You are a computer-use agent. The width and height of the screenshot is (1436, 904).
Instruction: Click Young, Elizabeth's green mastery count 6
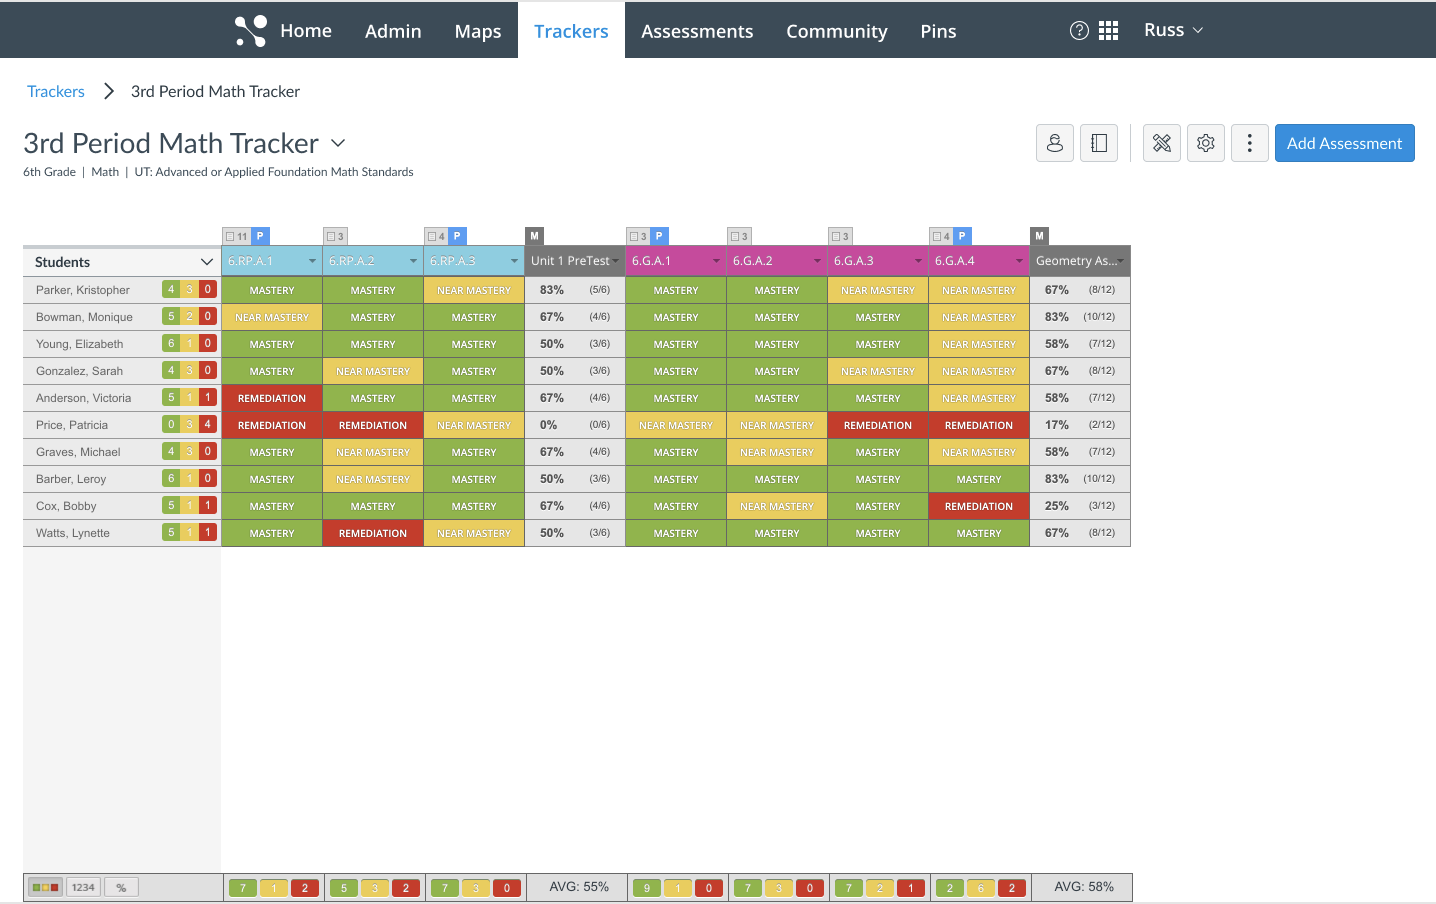point(171,343)
